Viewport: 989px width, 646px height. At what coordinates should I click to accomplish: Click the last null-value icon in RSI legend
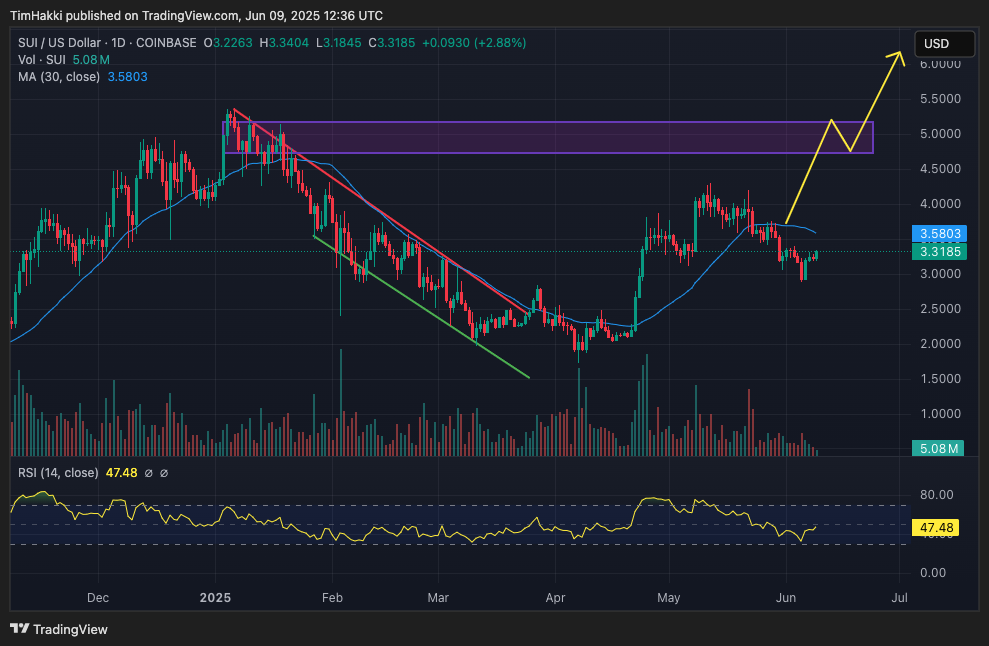point(164,473)
